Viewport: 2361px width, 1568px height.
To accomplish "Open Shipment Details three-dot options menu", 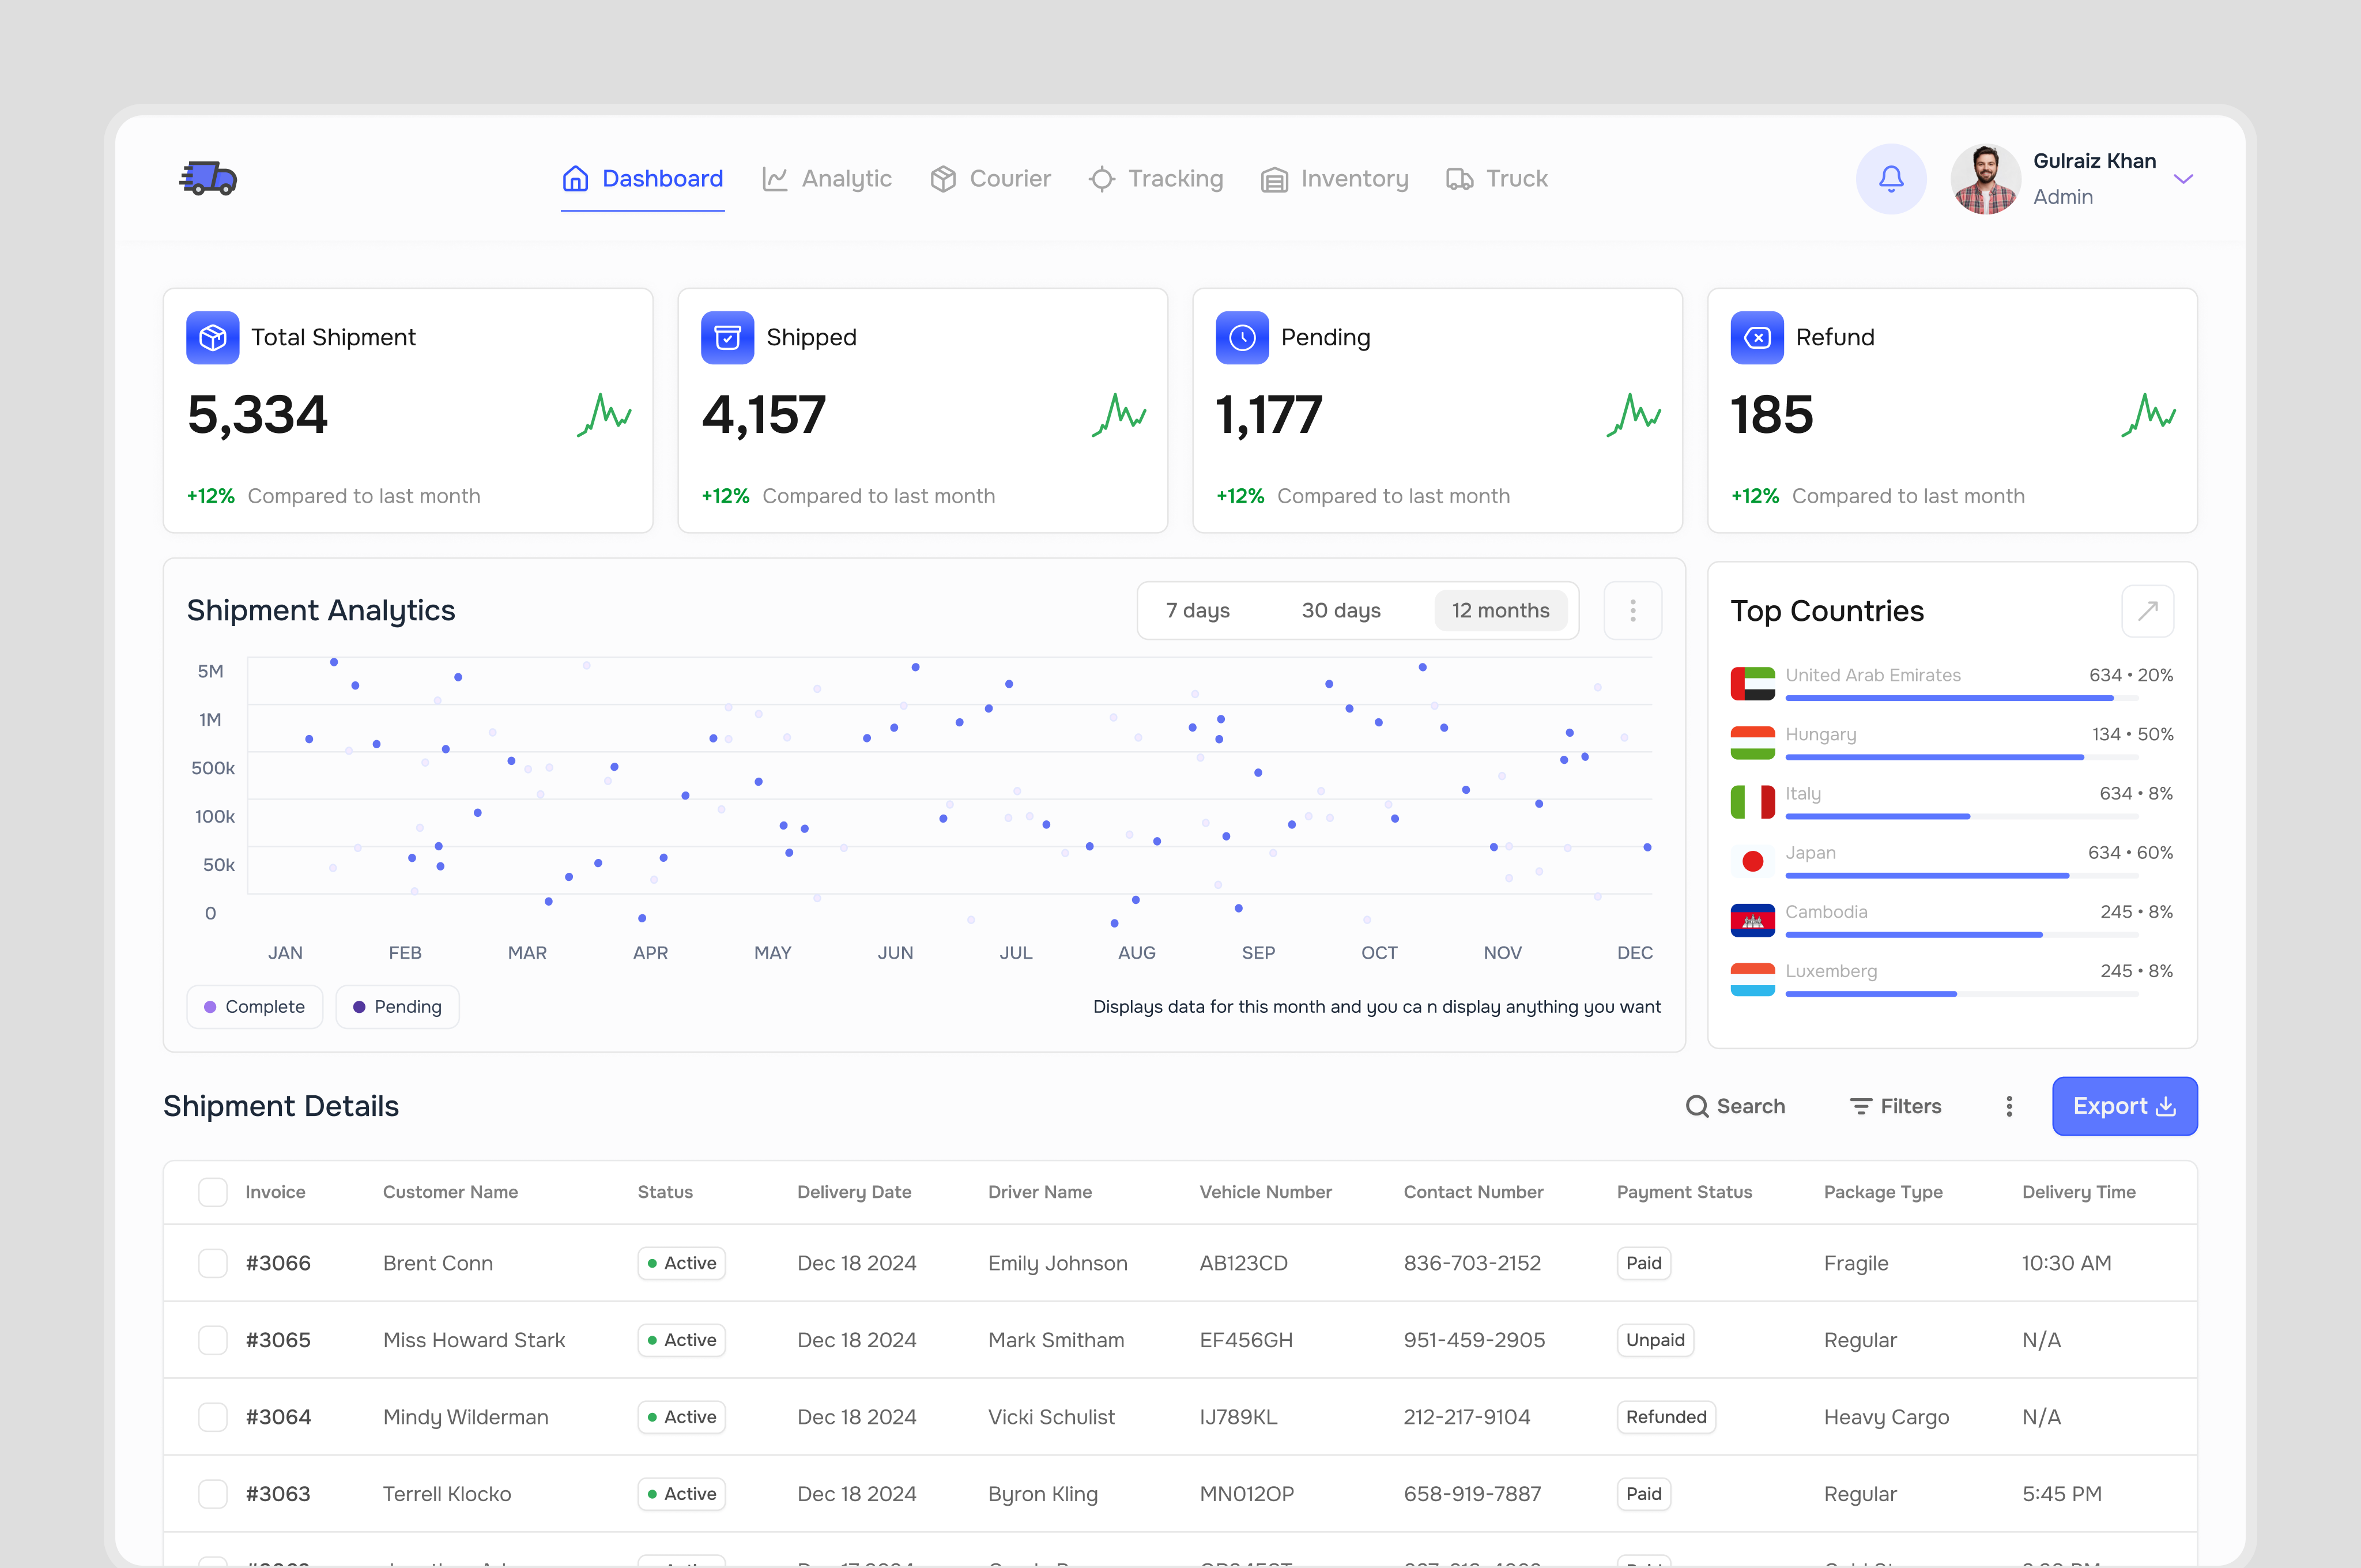I will (2009, 1106).
